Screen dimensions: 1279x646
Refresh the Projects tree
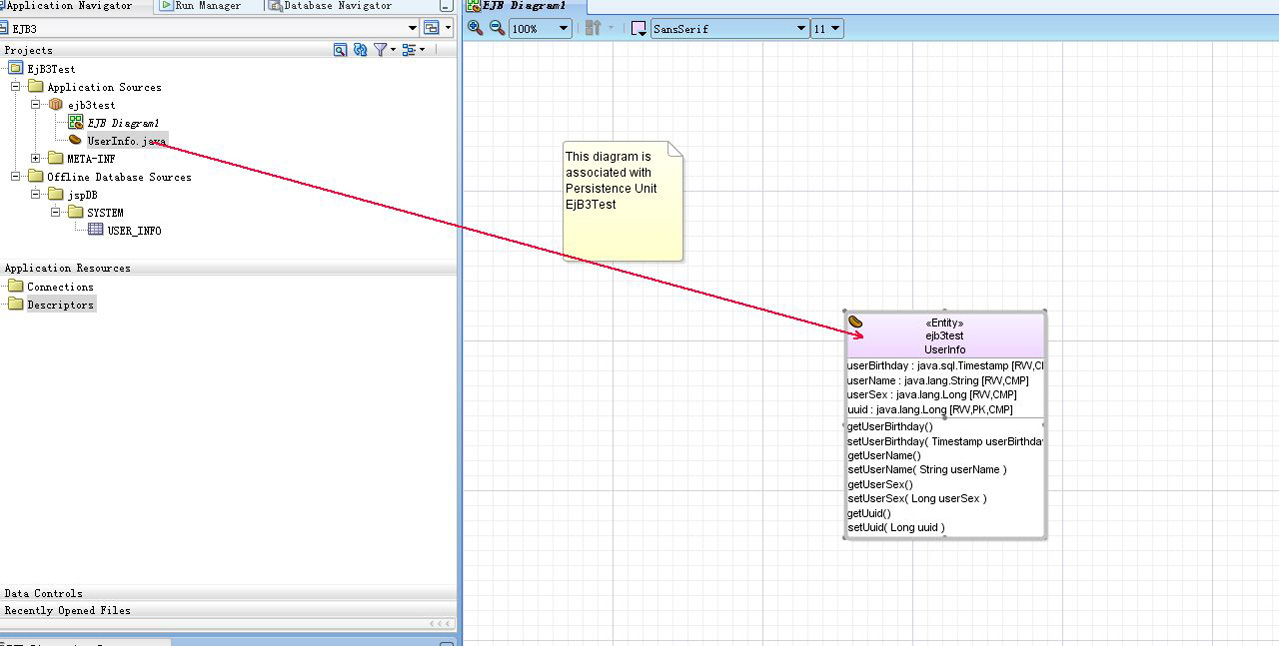point(361,49)
